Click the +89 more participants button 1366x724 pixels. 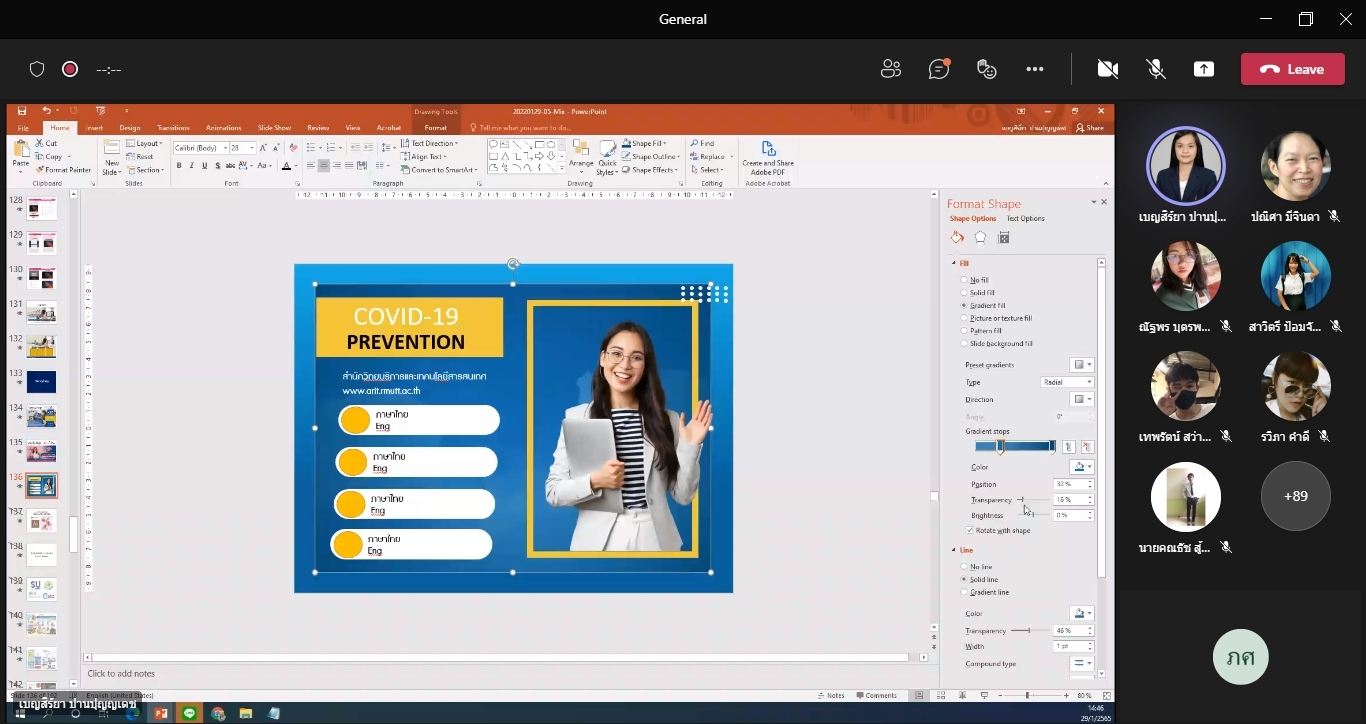coord(1295,496)
